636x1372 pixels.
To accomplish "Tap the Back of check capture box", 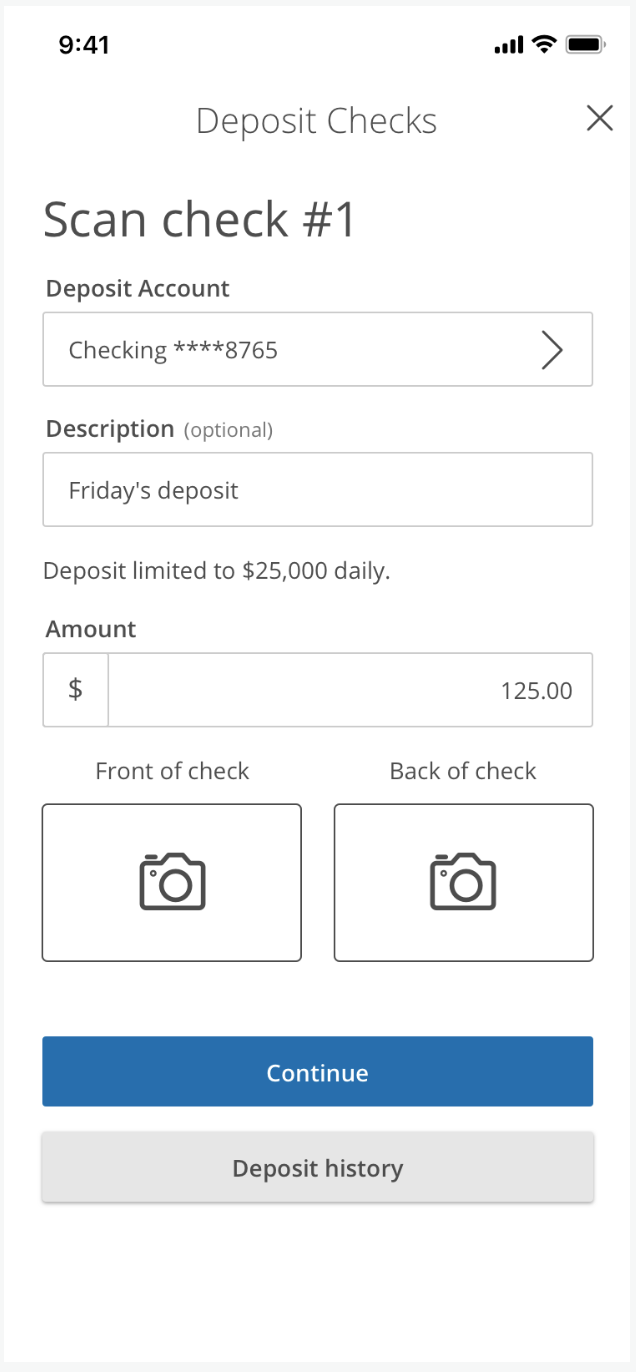I will point(463,882).
